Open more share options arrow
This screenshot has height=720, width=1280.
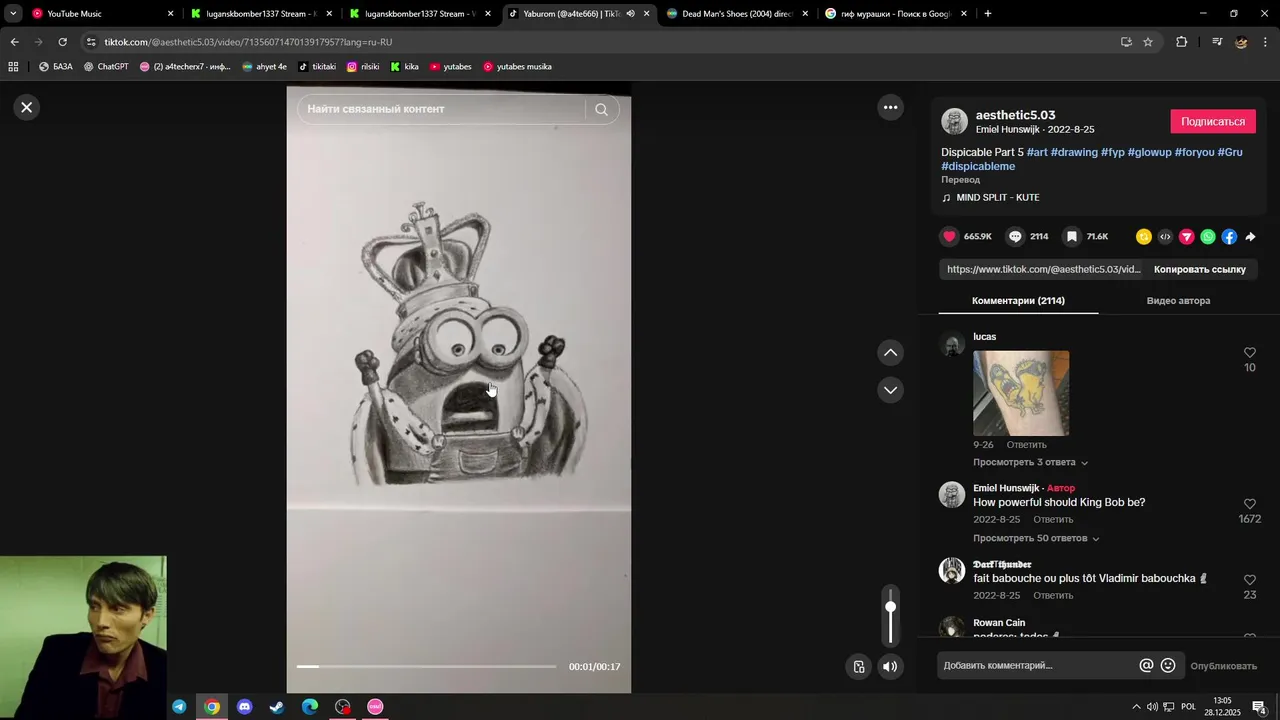[x=1250, y=237]
